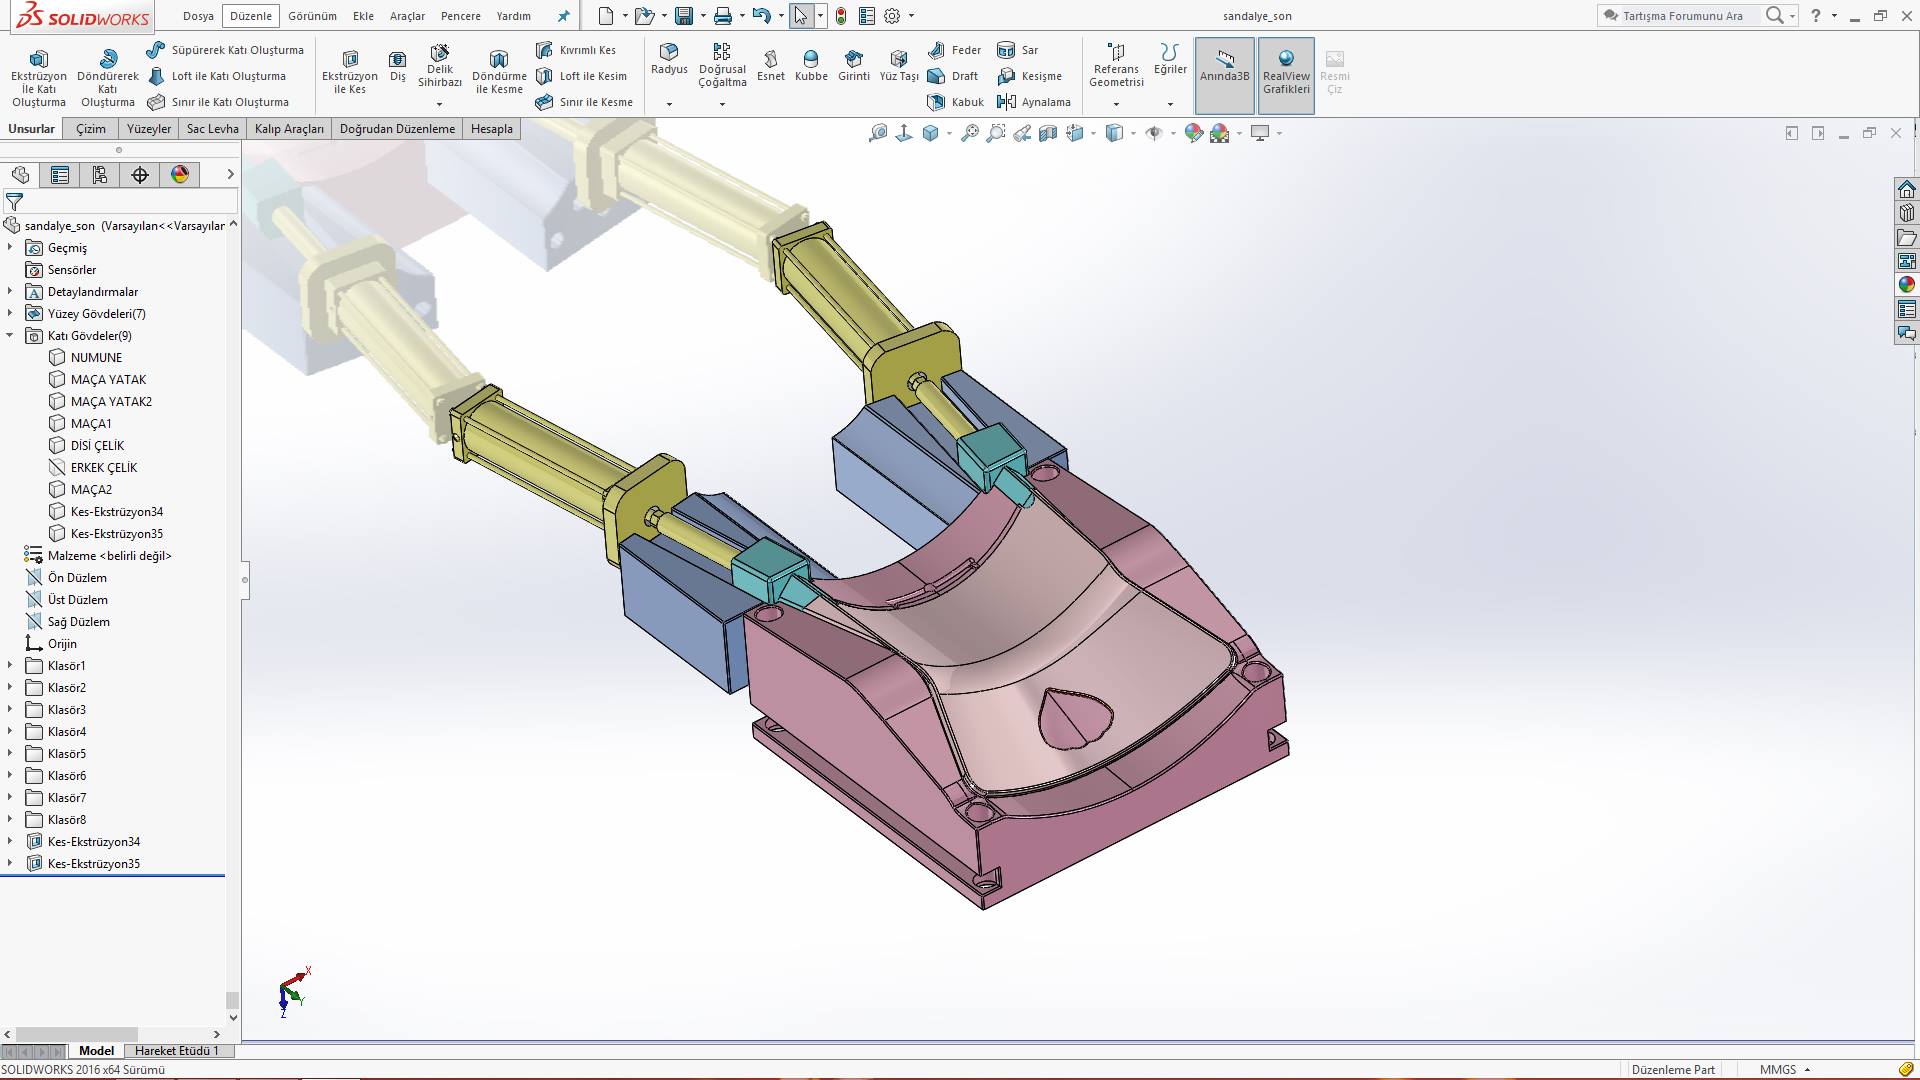Open Referans Geometrisi tool
This screenshot has height=1080, width=1920.
(x=1116, y=65)
